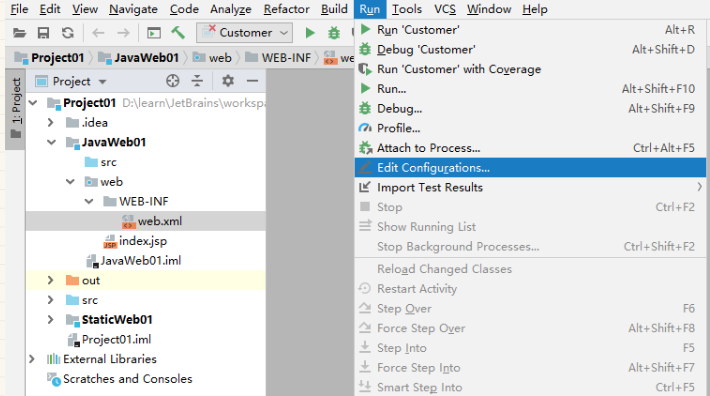Click the Forward navigation arrow
This screenshot has width=710, height=396.
[x=123, y=33]
